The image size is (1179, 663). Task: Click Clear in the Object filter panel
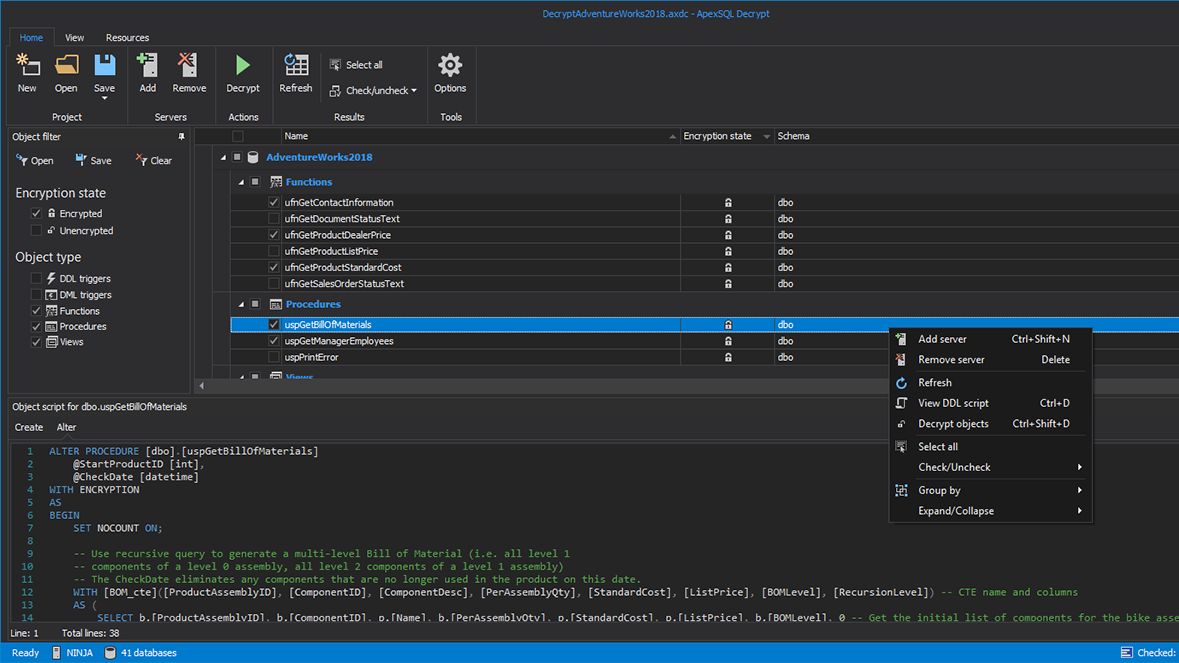(153, 161)
